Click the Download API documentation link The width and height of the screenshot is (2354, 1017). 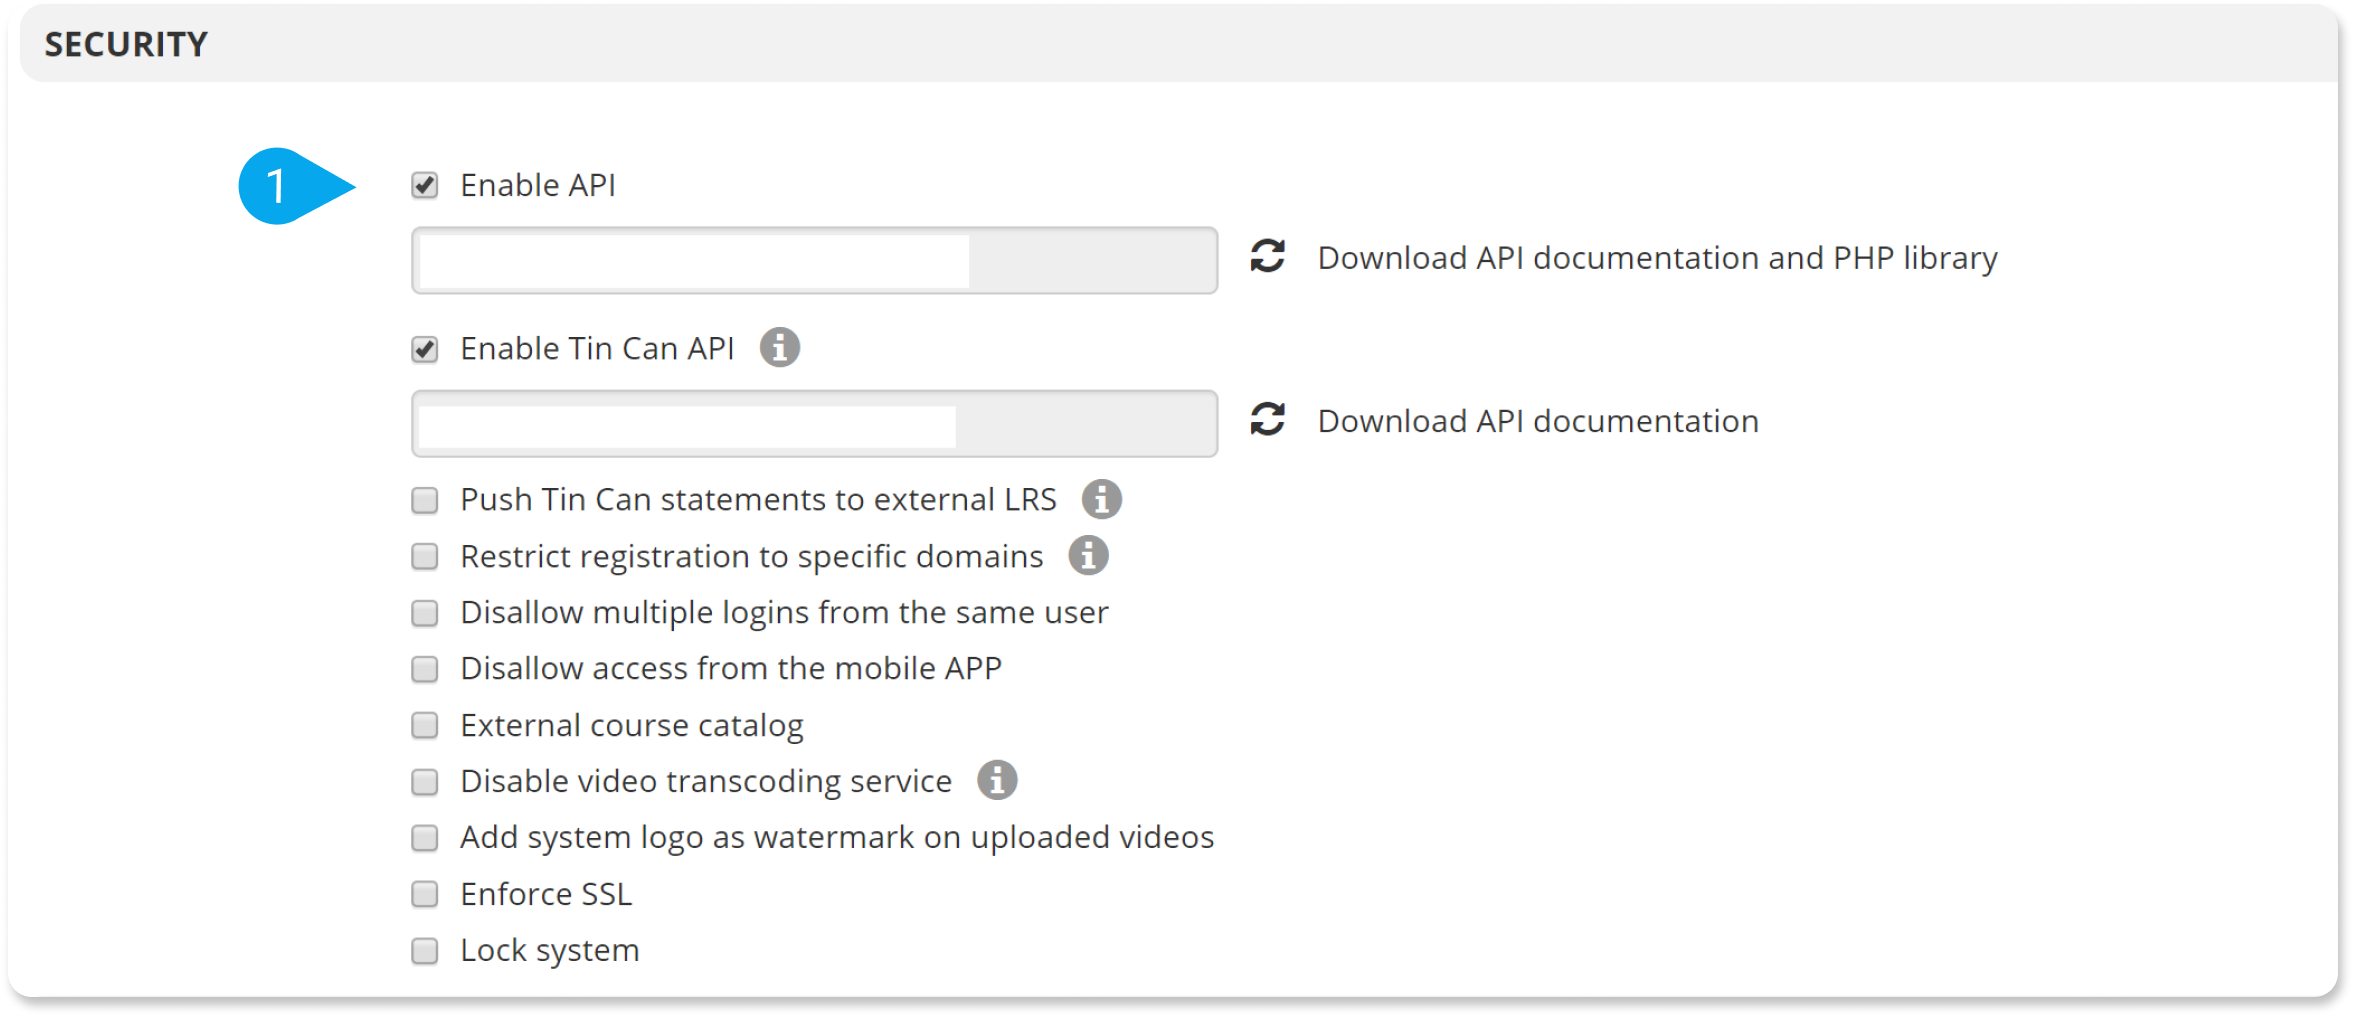pyautogui.click(x=1537, y=420)
